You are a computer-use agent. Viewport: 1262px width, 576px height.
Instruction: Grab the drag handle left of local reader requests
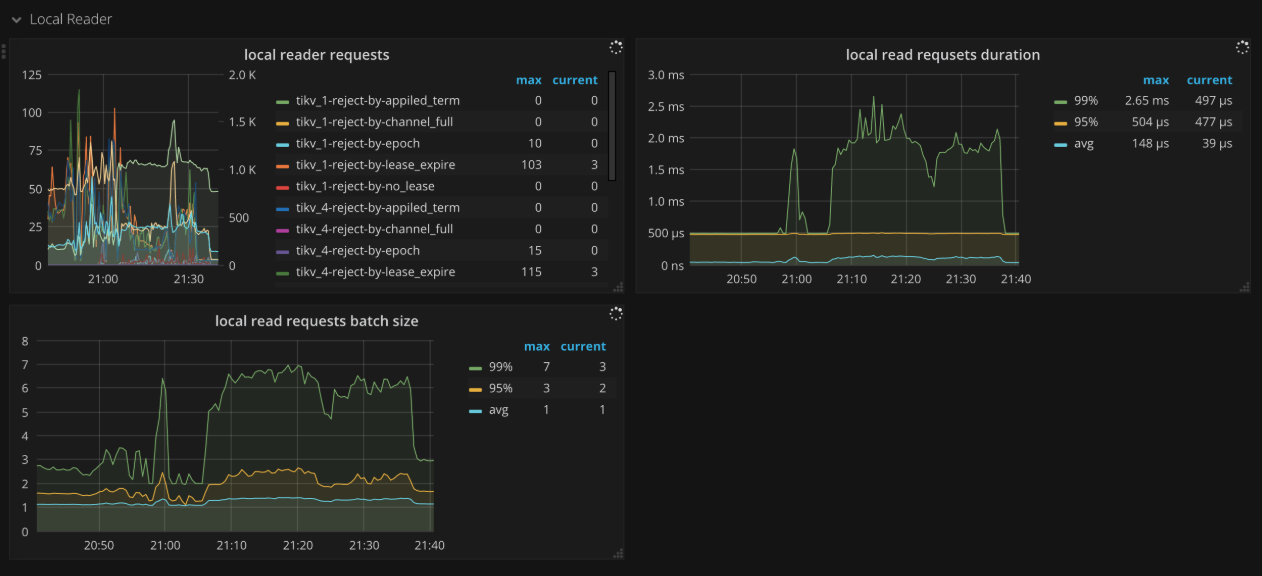[7, 53]
